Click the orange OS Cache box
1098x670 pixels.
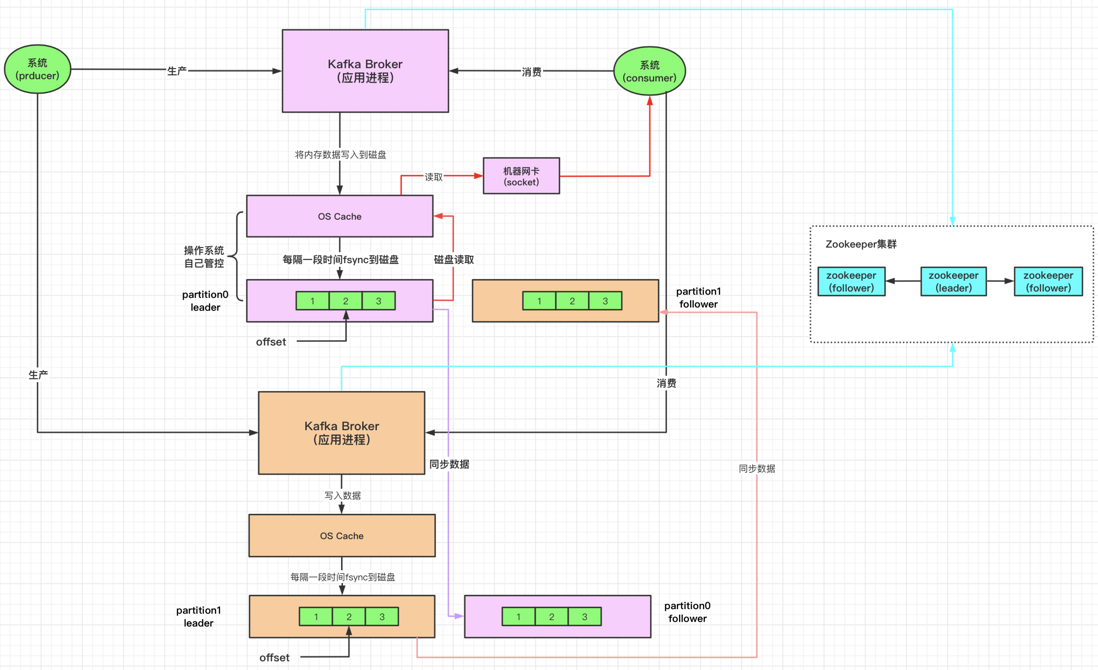click(x=342, y=536)
